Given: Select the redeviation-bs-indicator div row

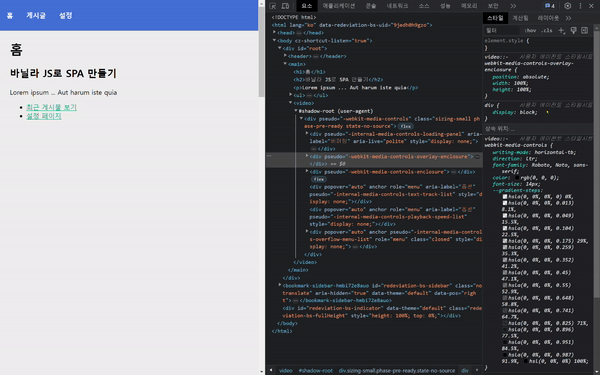Looking at the screenshot, I should [373, 312].
